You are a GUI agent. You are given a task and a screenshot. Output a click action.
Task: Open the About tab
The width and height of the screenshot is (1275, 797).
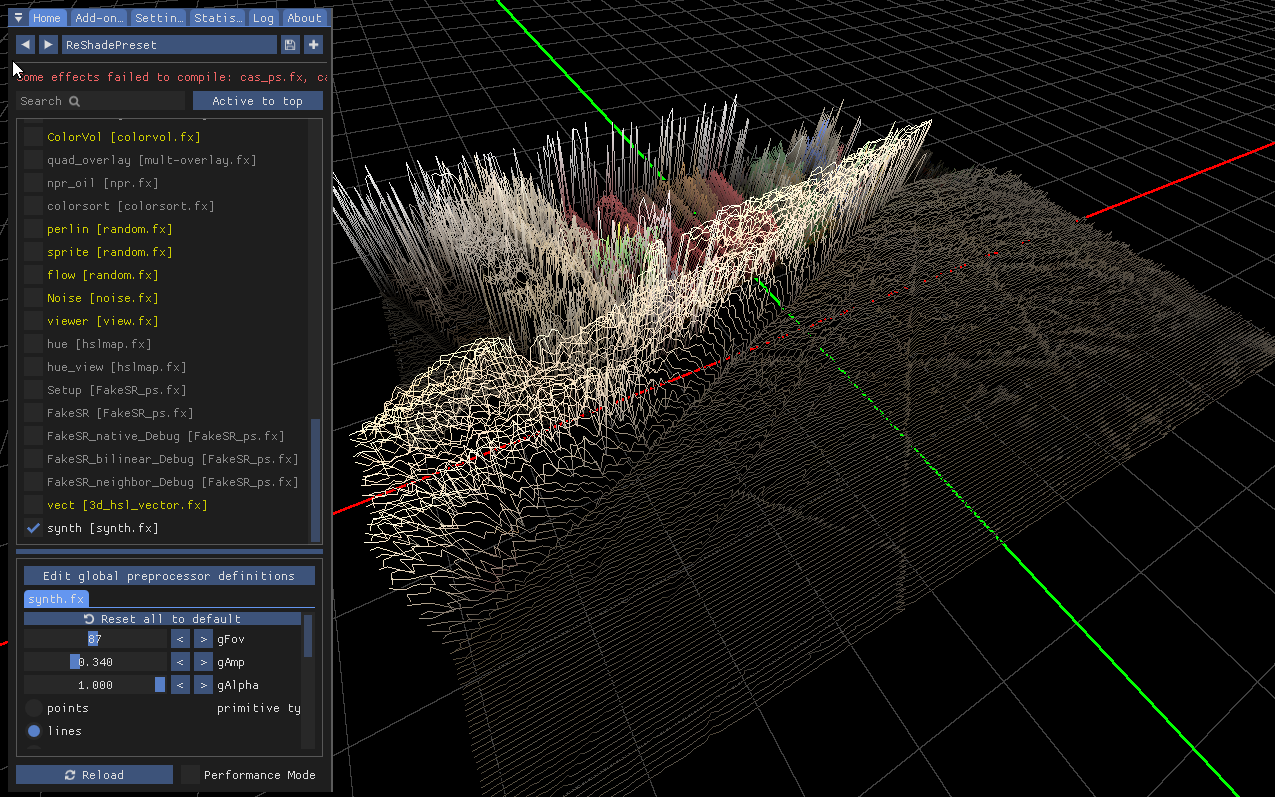click(x=304, y=18)
